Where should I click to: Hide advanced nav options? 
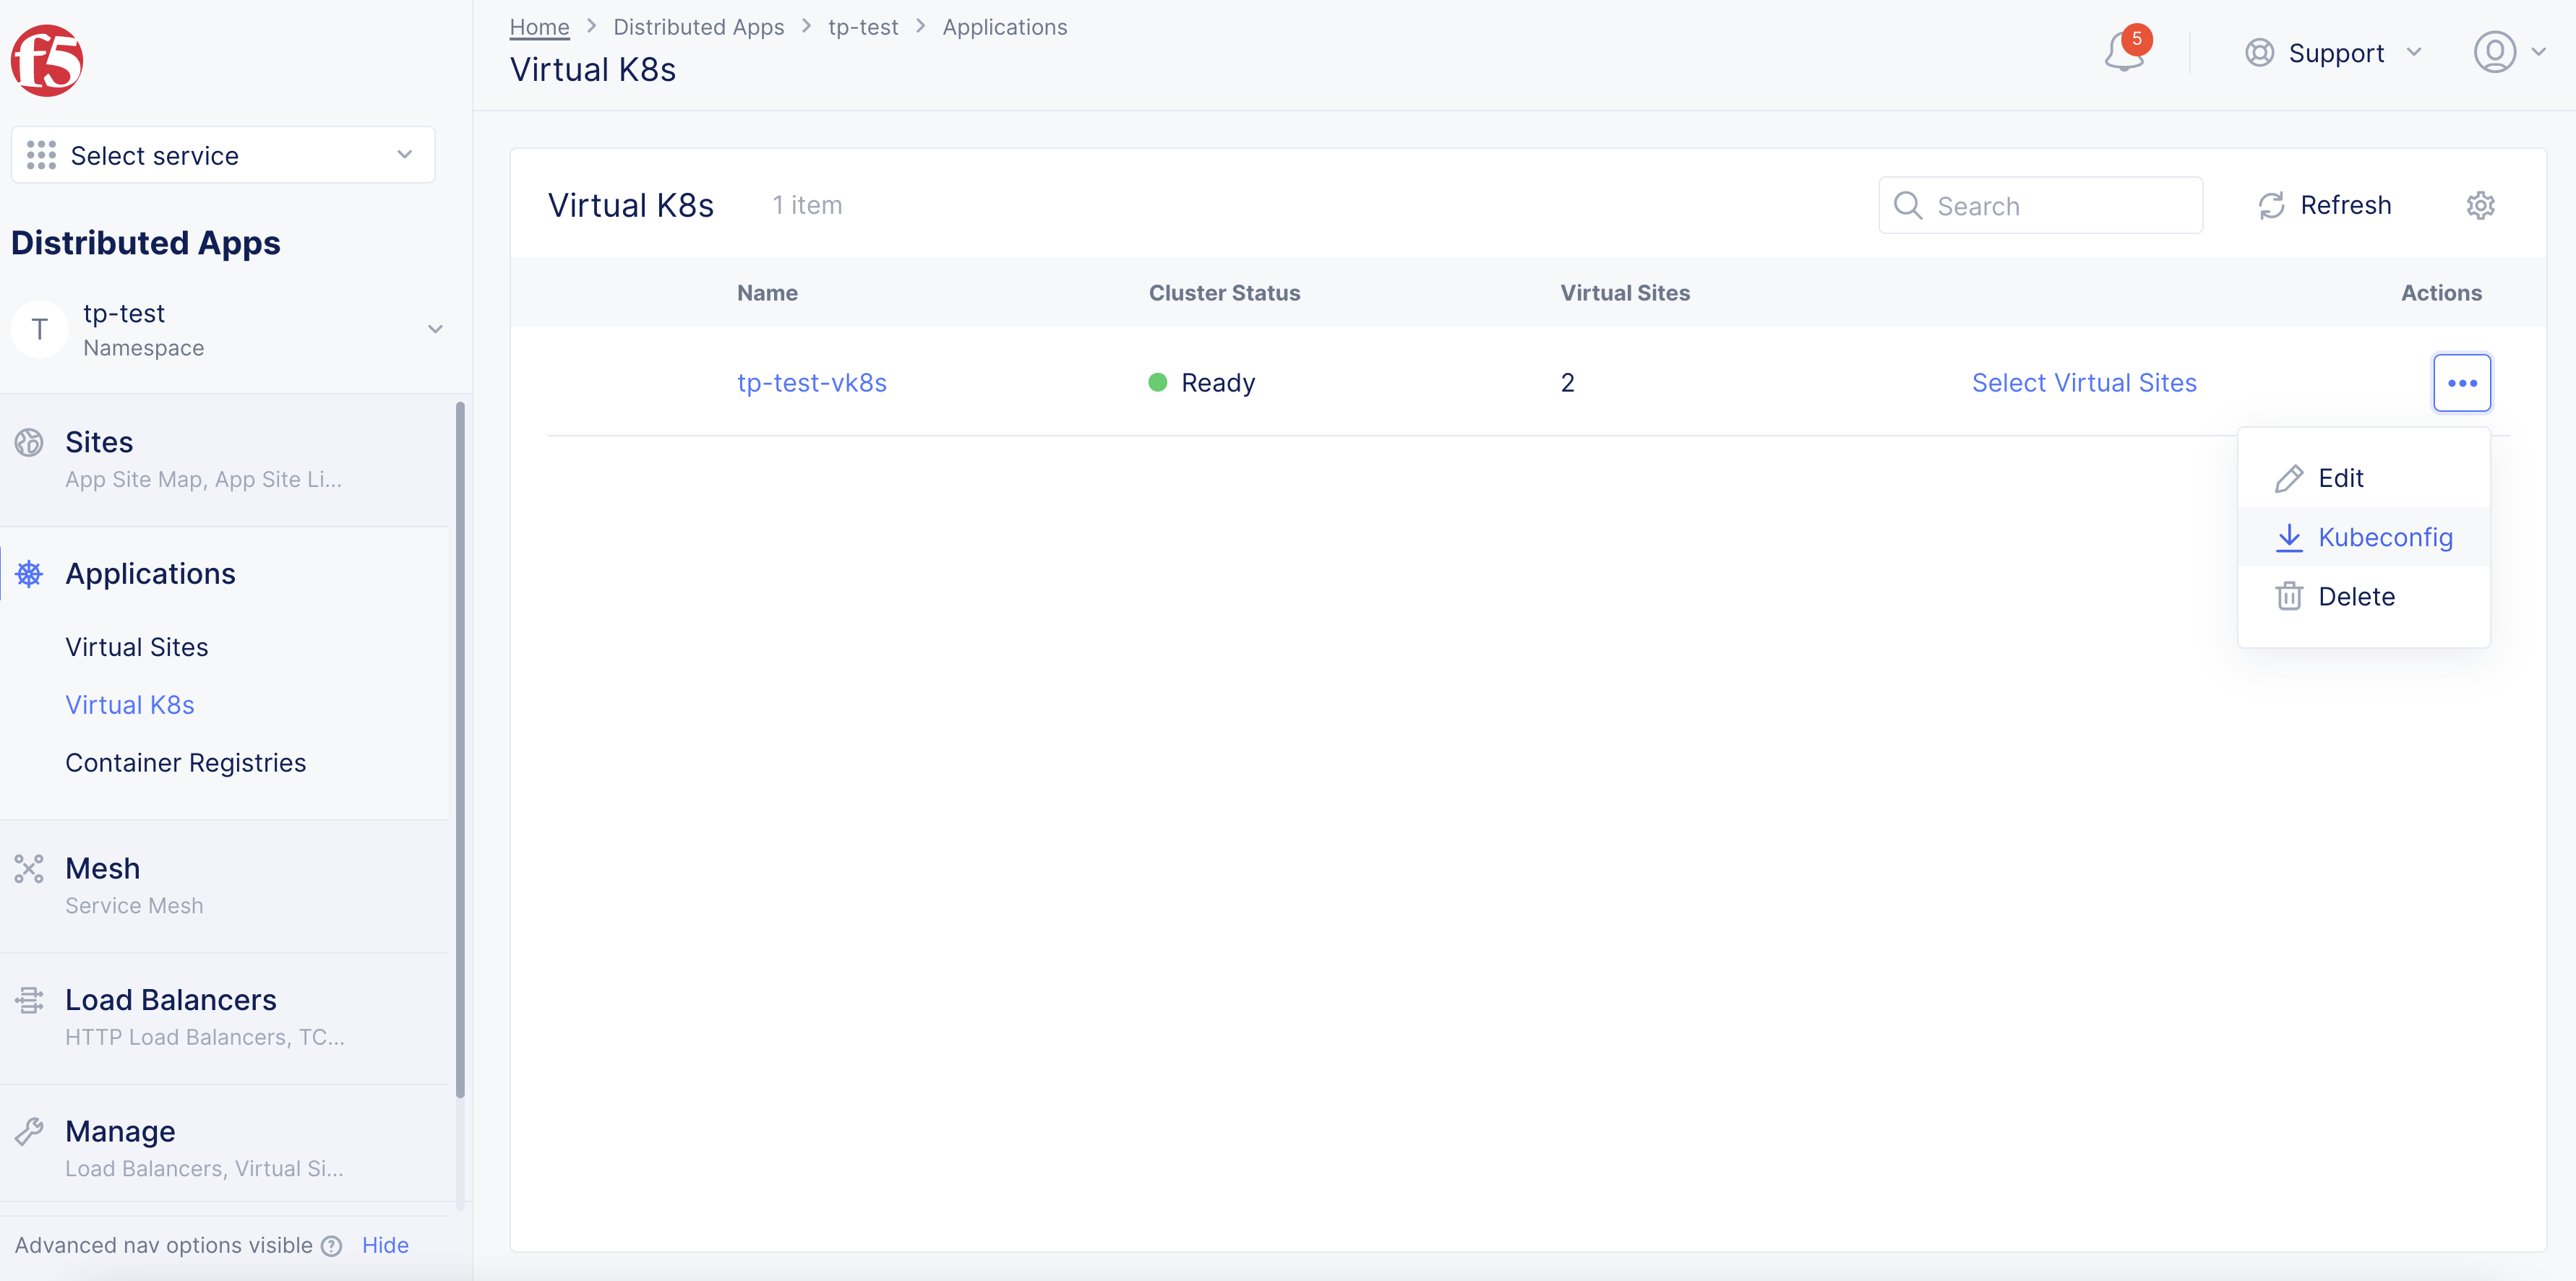click(385, 1245)
